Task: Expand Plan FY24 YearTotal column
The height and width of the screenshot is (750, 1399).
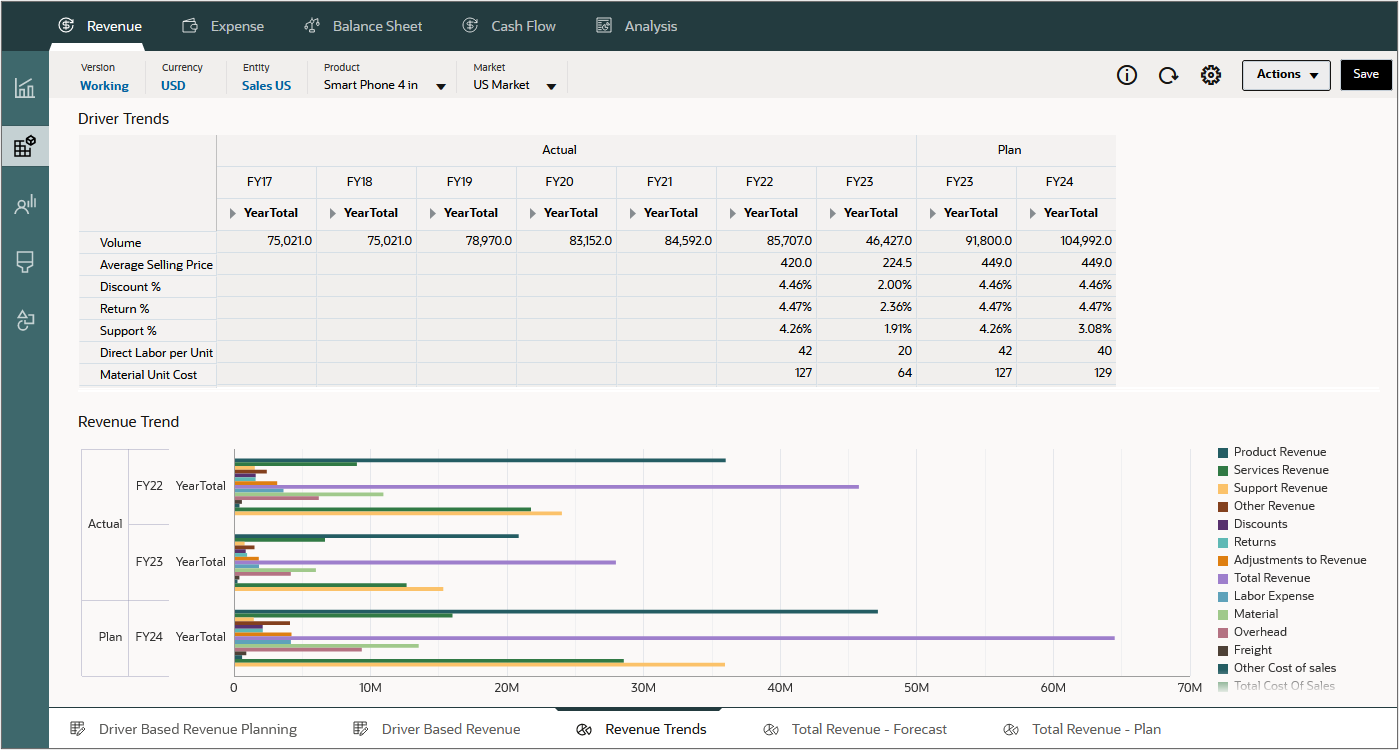Action: 1034,213
